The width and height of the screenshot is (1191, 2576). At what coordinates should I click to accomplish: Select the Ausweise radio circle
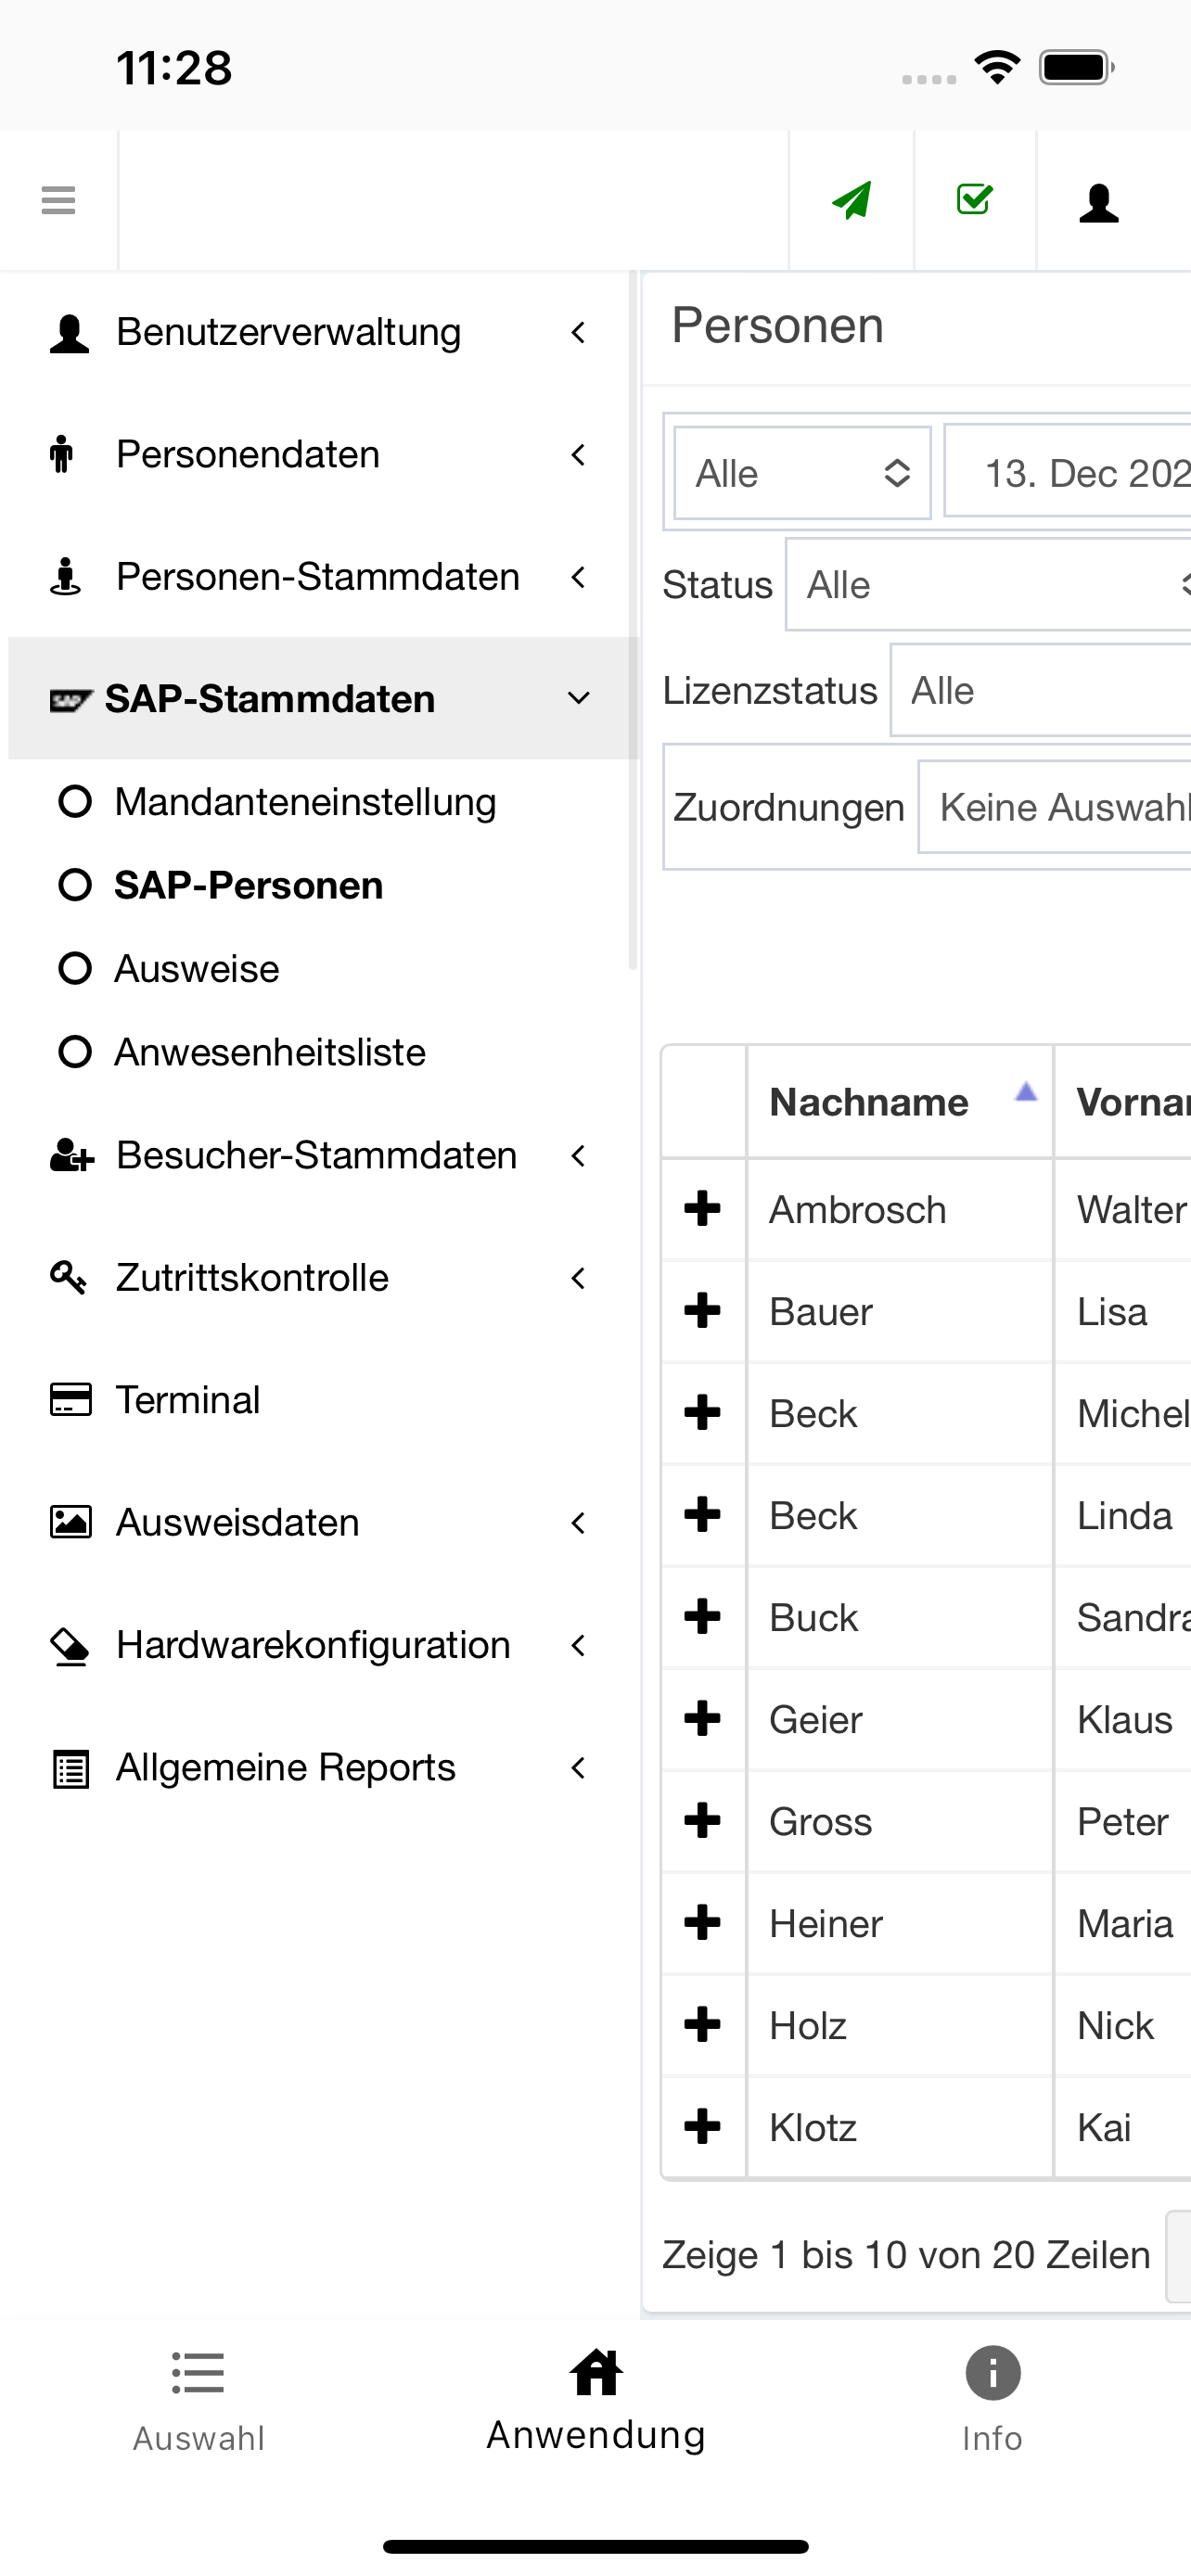pos(75,968)
